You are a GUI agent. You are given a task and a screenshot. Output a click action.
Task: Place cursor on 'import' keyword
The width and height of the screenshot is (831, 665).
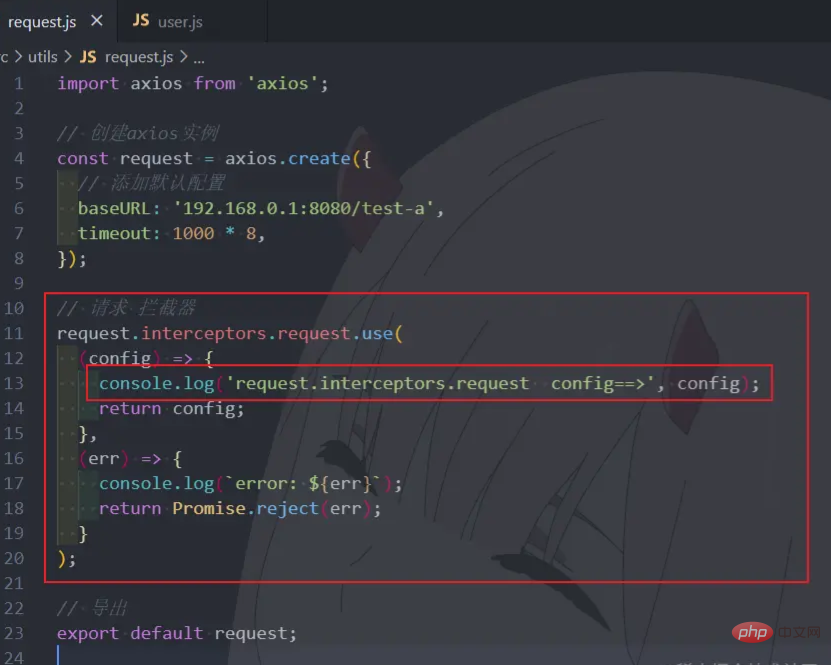pos(88,84)
